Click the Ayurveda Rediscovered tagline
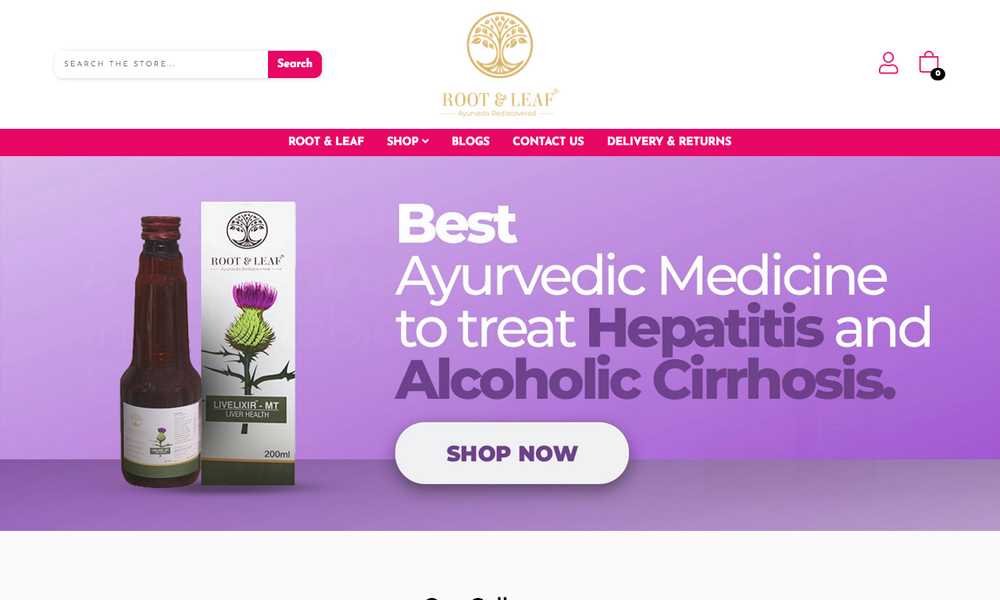Image resolution: width=1000 pixels, height=600 pixels. (497, 113)
